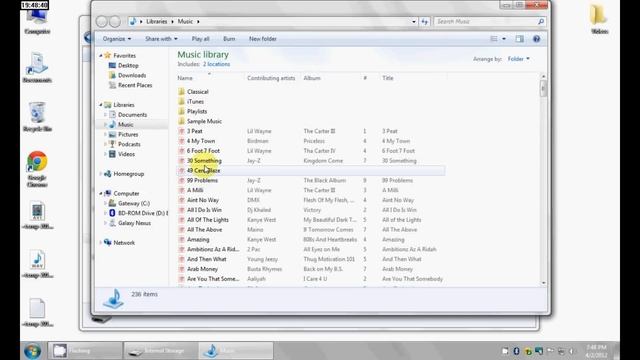
Task: Click the refresh button beside address bar
Action: coord(424,21)
